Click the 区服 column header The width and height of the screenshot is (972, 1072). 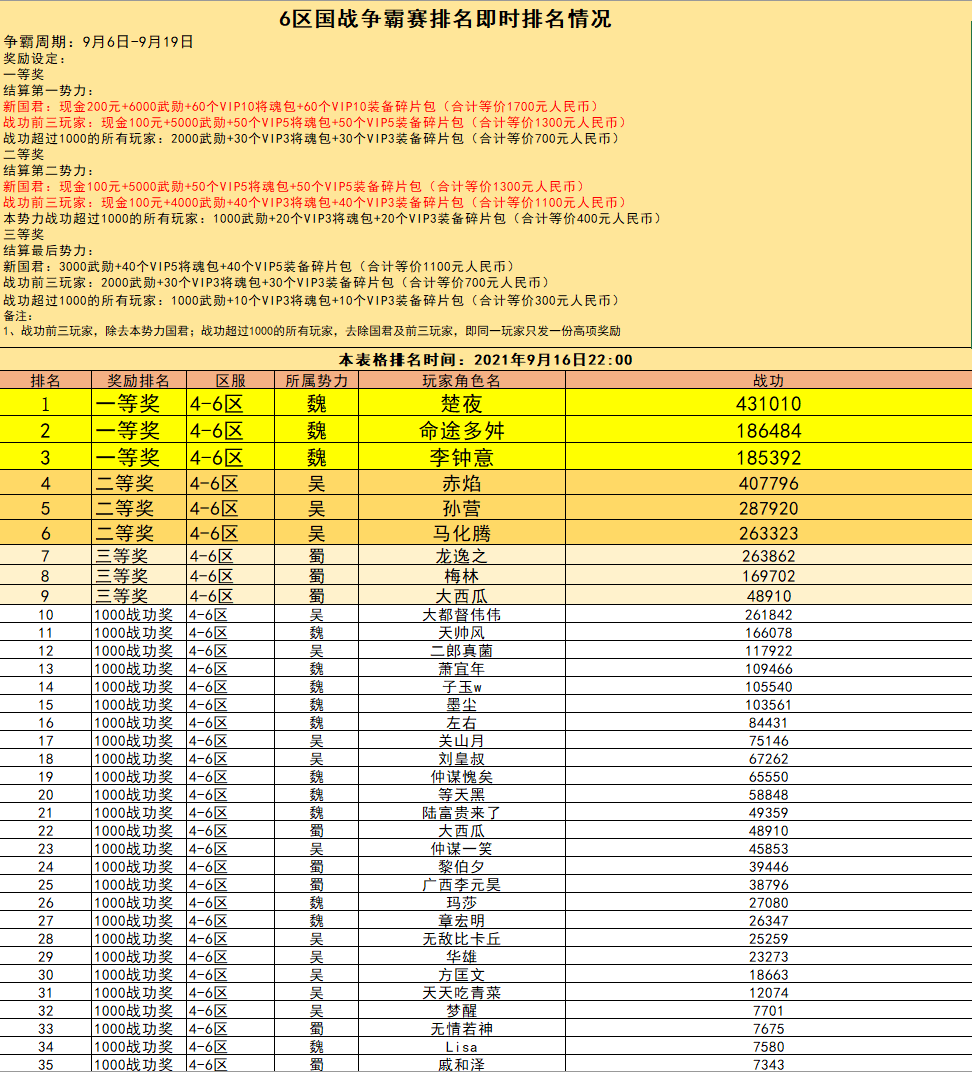click(230, 380)
